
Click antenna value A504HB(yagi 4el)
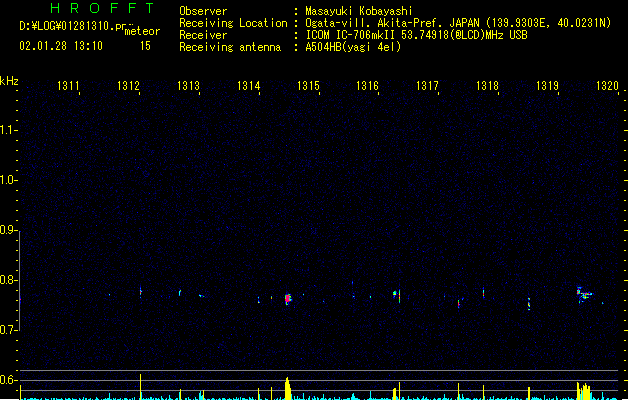[x=353, y=47]
